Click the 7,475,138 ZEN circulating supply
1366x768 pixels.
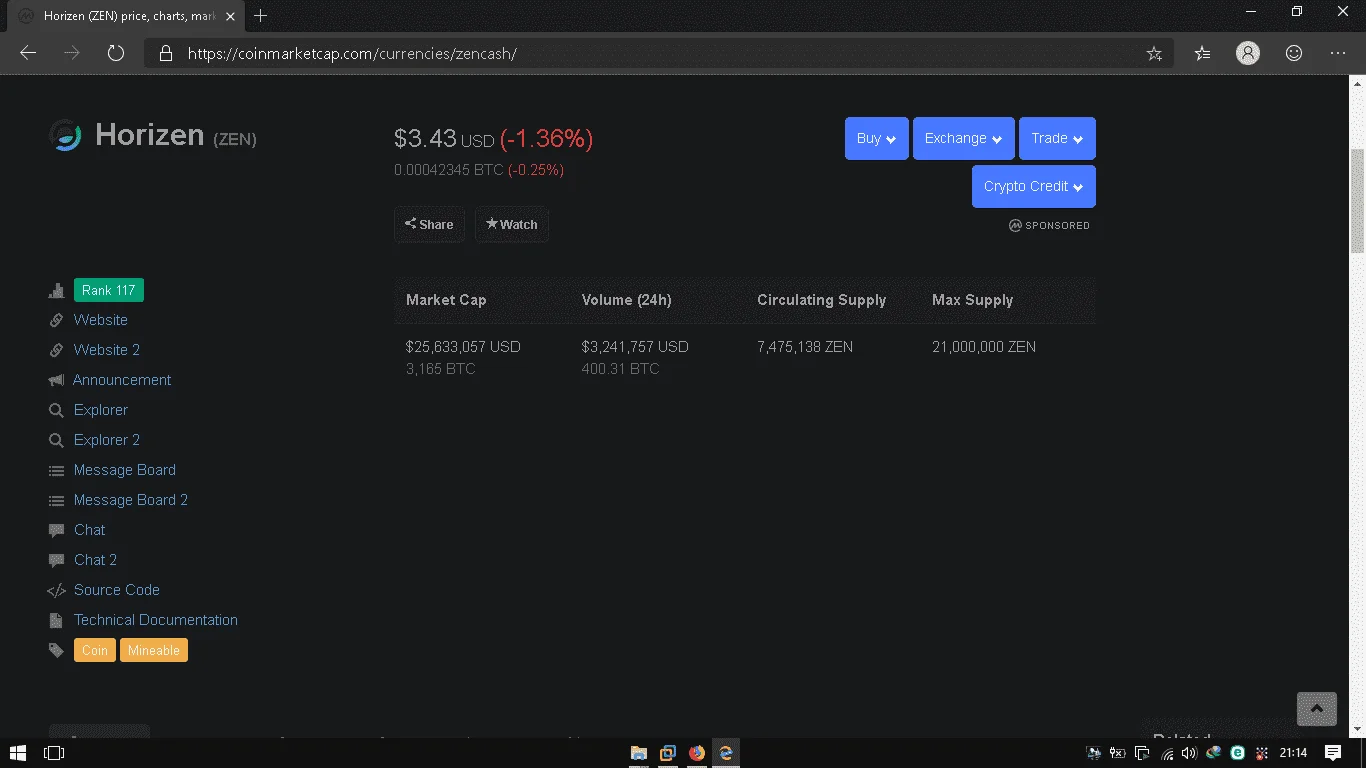point(805,347)
